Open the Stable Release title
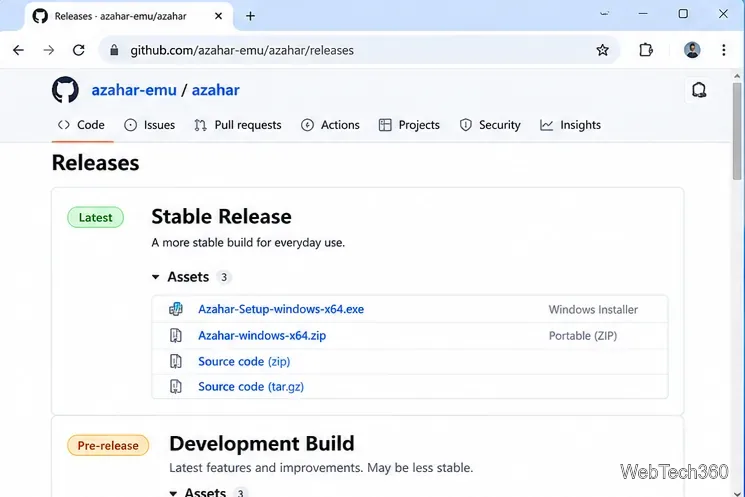The image size is (745, 497). click(x=221, y=217)
